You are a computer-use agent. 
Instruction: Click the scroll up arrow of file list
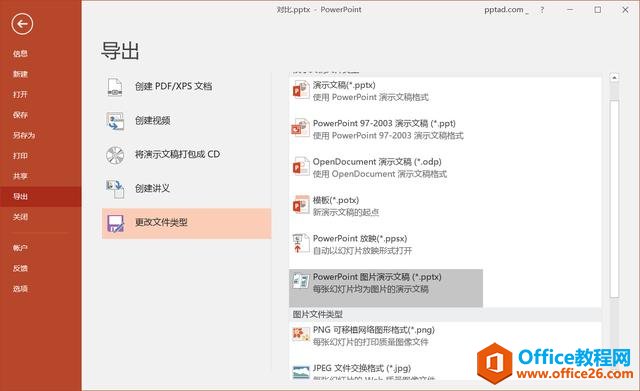[614, 78]
